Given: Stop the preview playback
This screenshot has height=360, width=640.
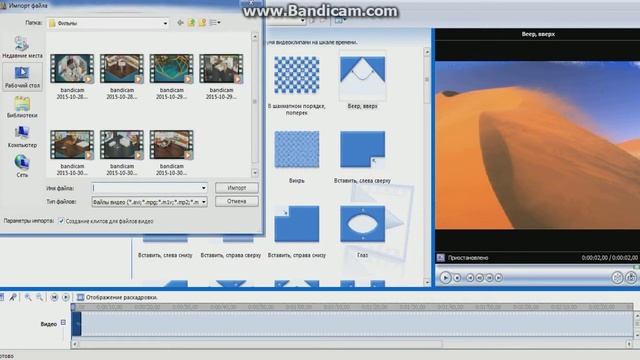Looking at the screenshot, I should tap(457, 278).
